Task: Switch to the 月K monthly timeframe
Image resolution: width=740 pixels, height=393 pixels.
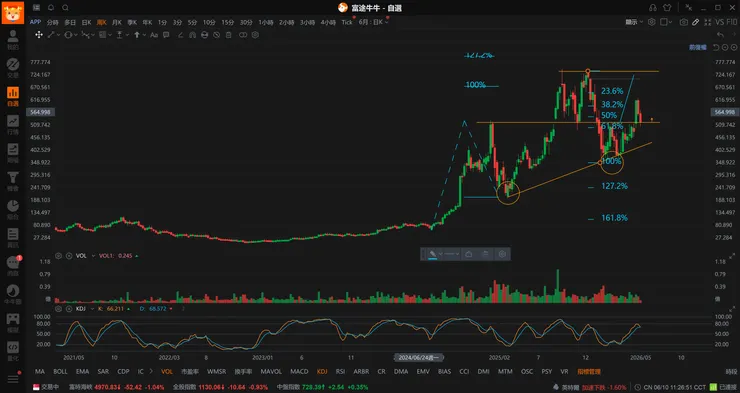Action: tap(117, 22)
